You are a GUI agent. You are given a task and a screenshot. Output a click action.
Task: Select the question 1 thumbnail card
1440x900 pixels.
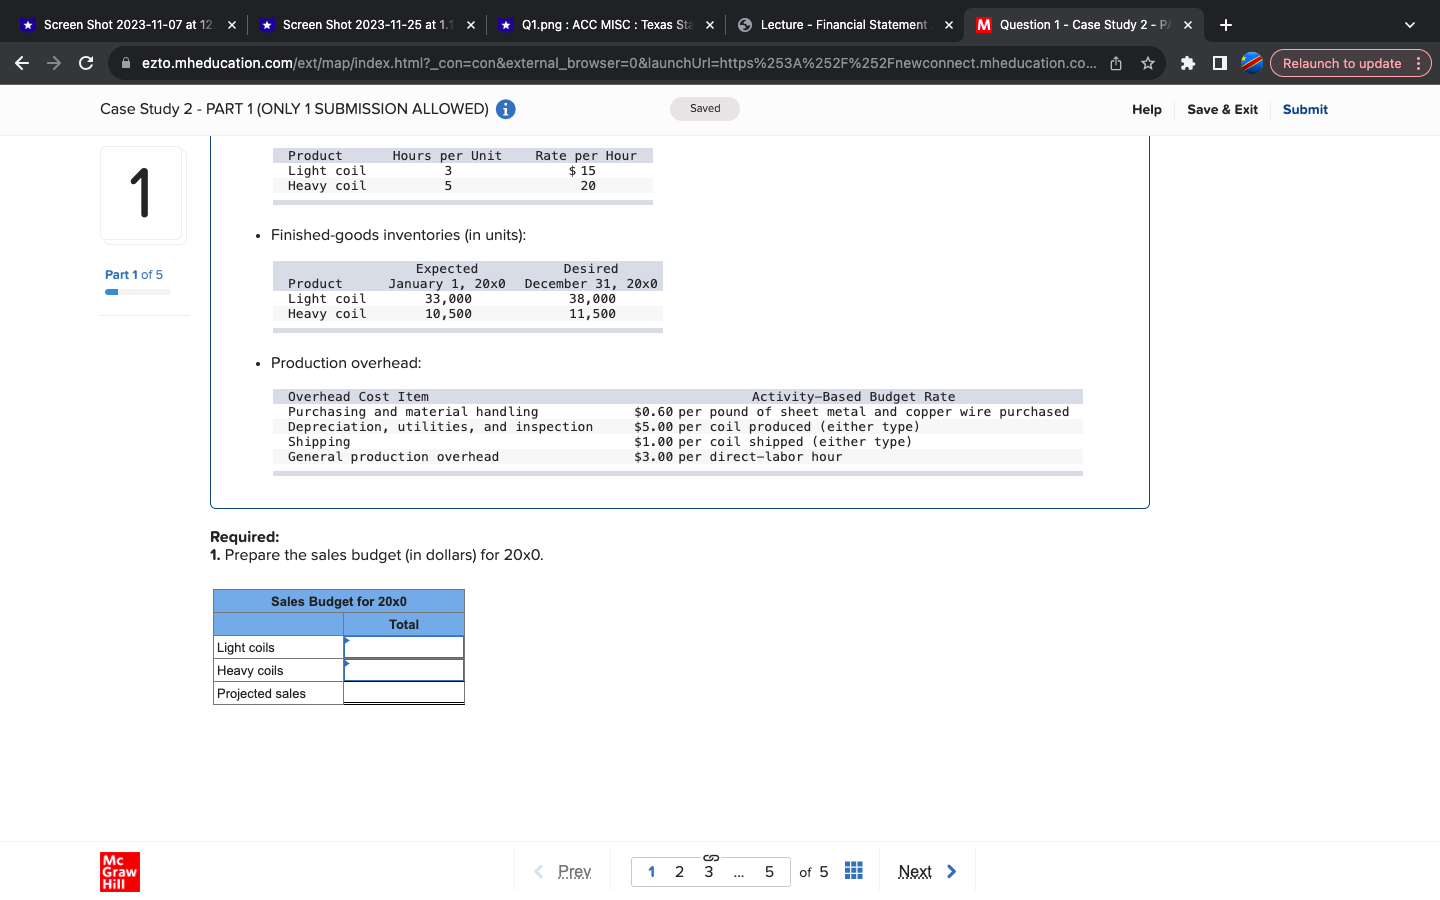click(x=141, y=194)
